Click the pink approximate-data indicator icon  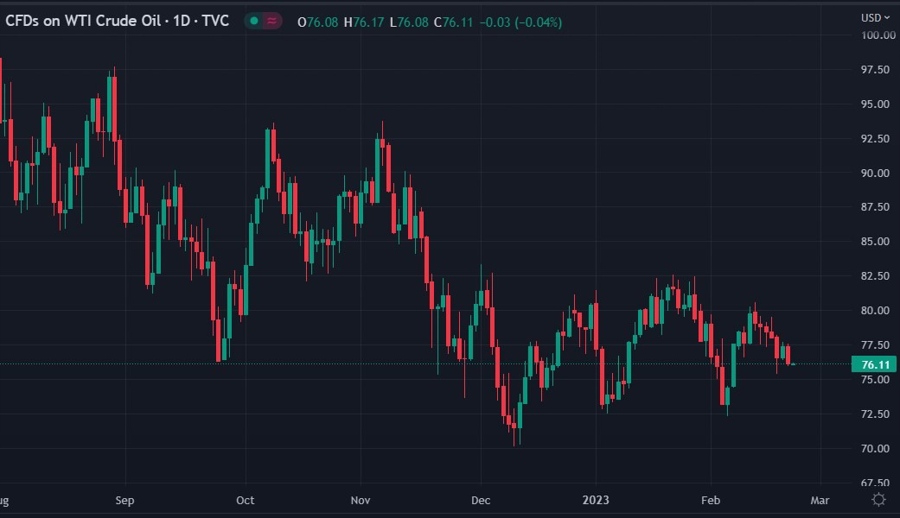(x=272, y=21)
